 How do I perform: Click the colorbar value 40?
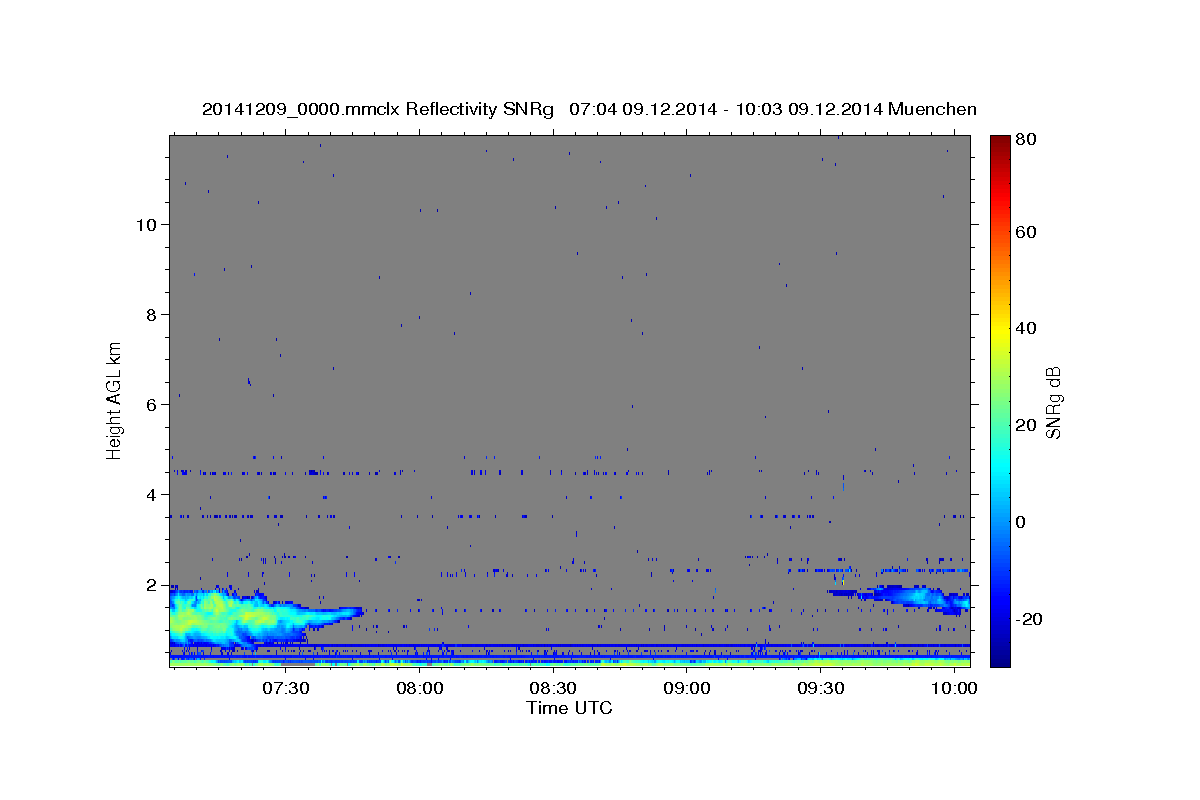[x=1026, y=328]
